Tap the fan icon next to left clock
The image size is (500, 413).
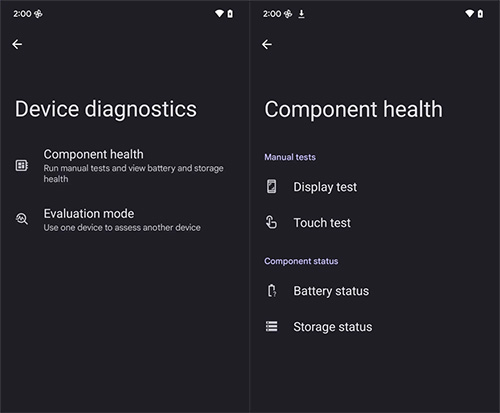click(38, 14)
